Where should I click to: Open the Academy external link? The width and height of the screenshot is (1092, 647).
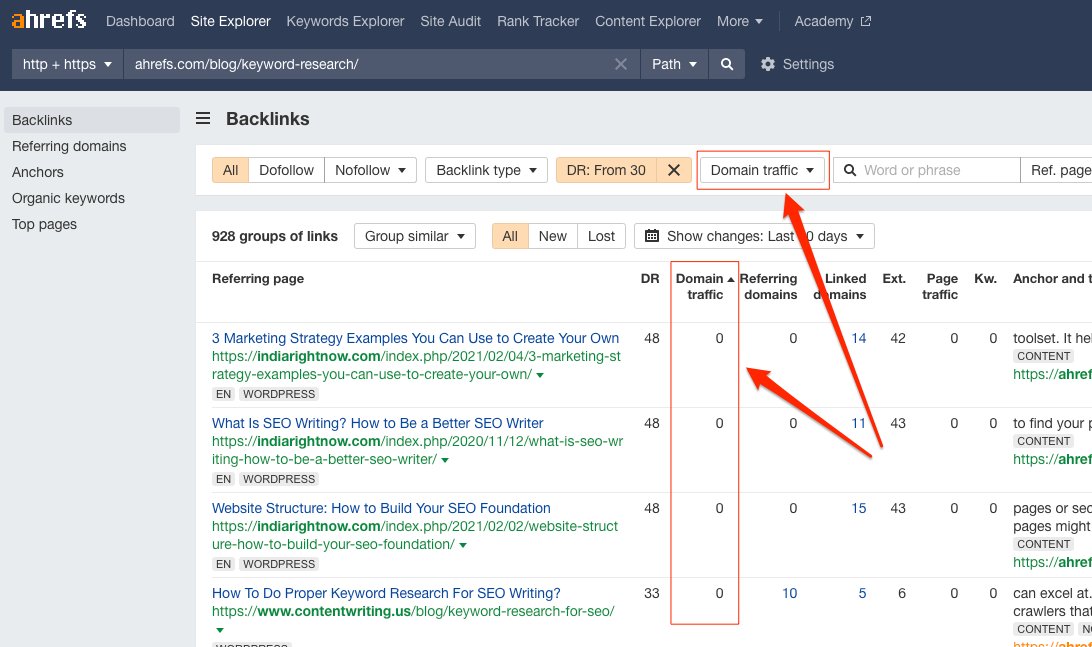click(x=832, y=22)
